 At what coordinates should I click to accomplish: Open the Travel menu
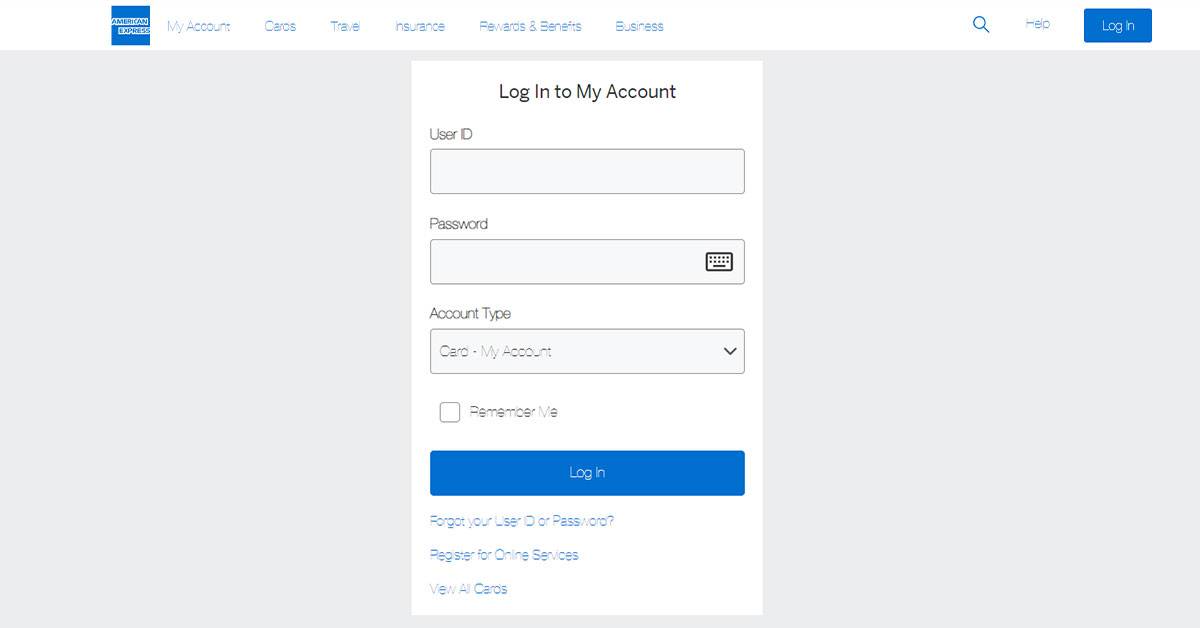(x=345, y=26)
